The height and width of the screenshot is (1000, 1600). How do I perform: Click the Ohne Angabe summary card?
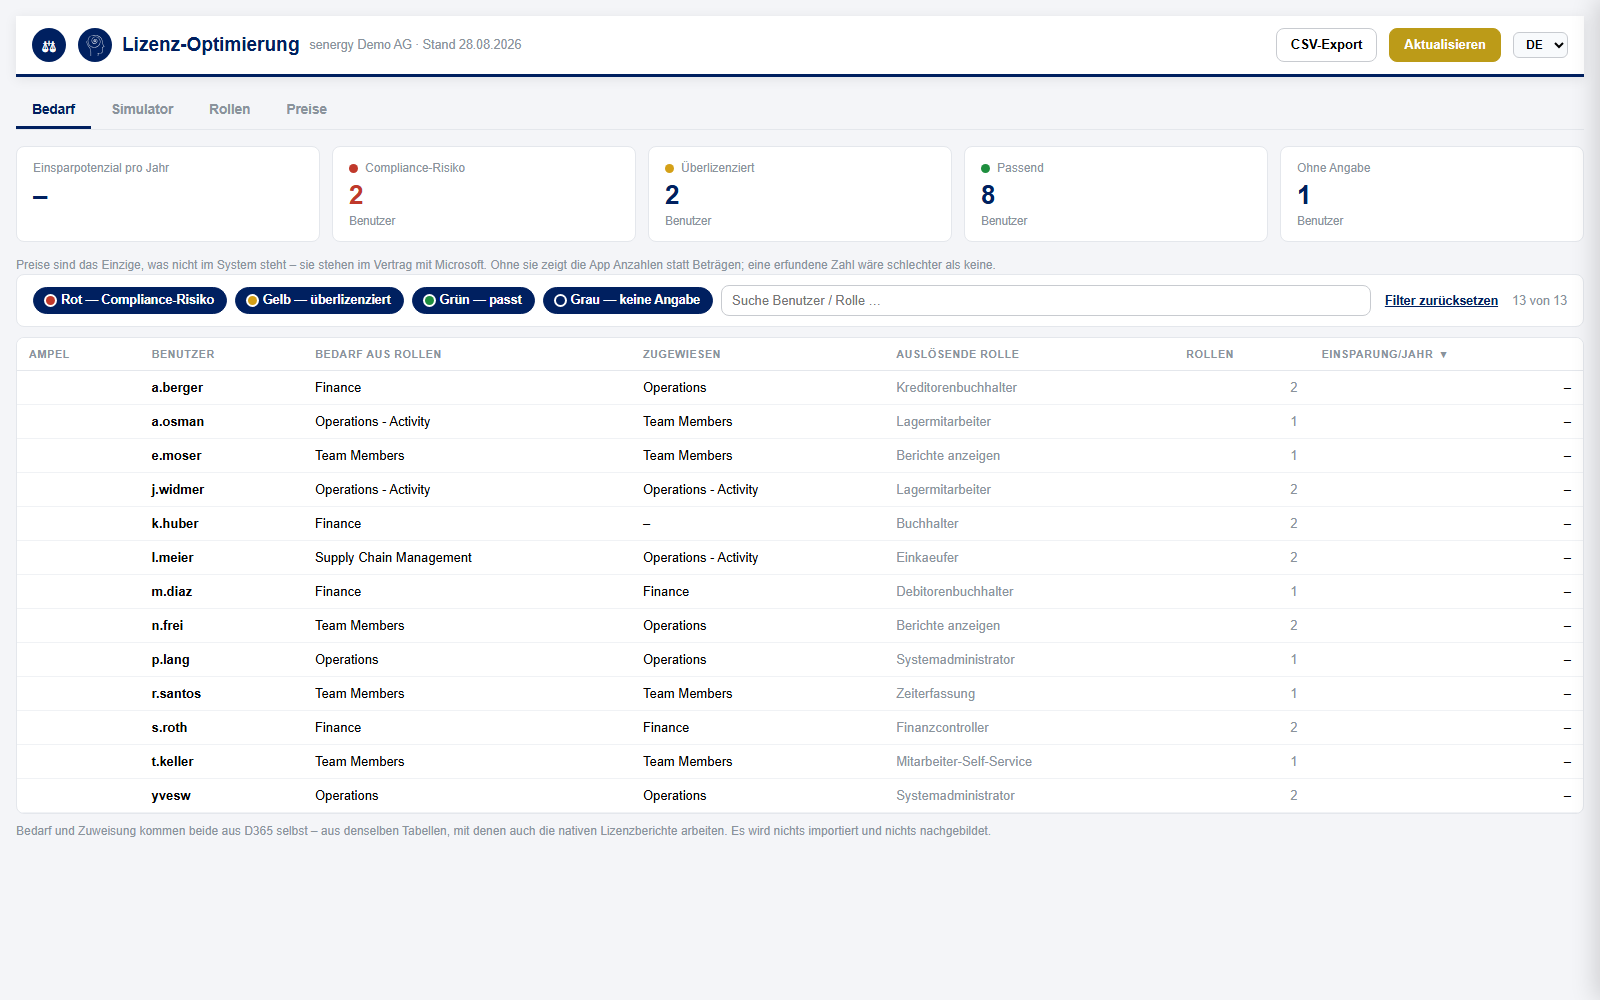click(x=1432, y=194)
